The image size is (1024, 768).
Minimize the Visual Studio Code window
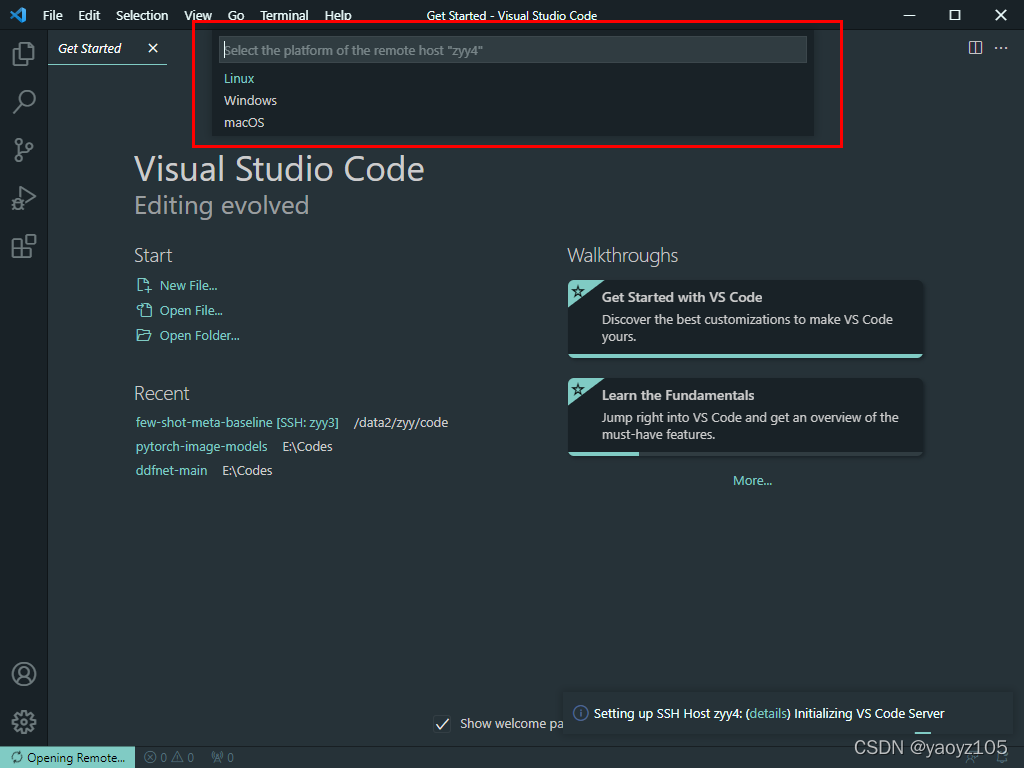[909, 15]
